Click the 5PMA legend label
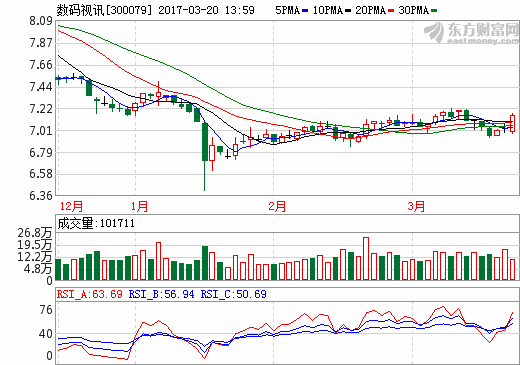Image resolution: width=520 pixels, height=365 pixels. (x=287, y=10)
